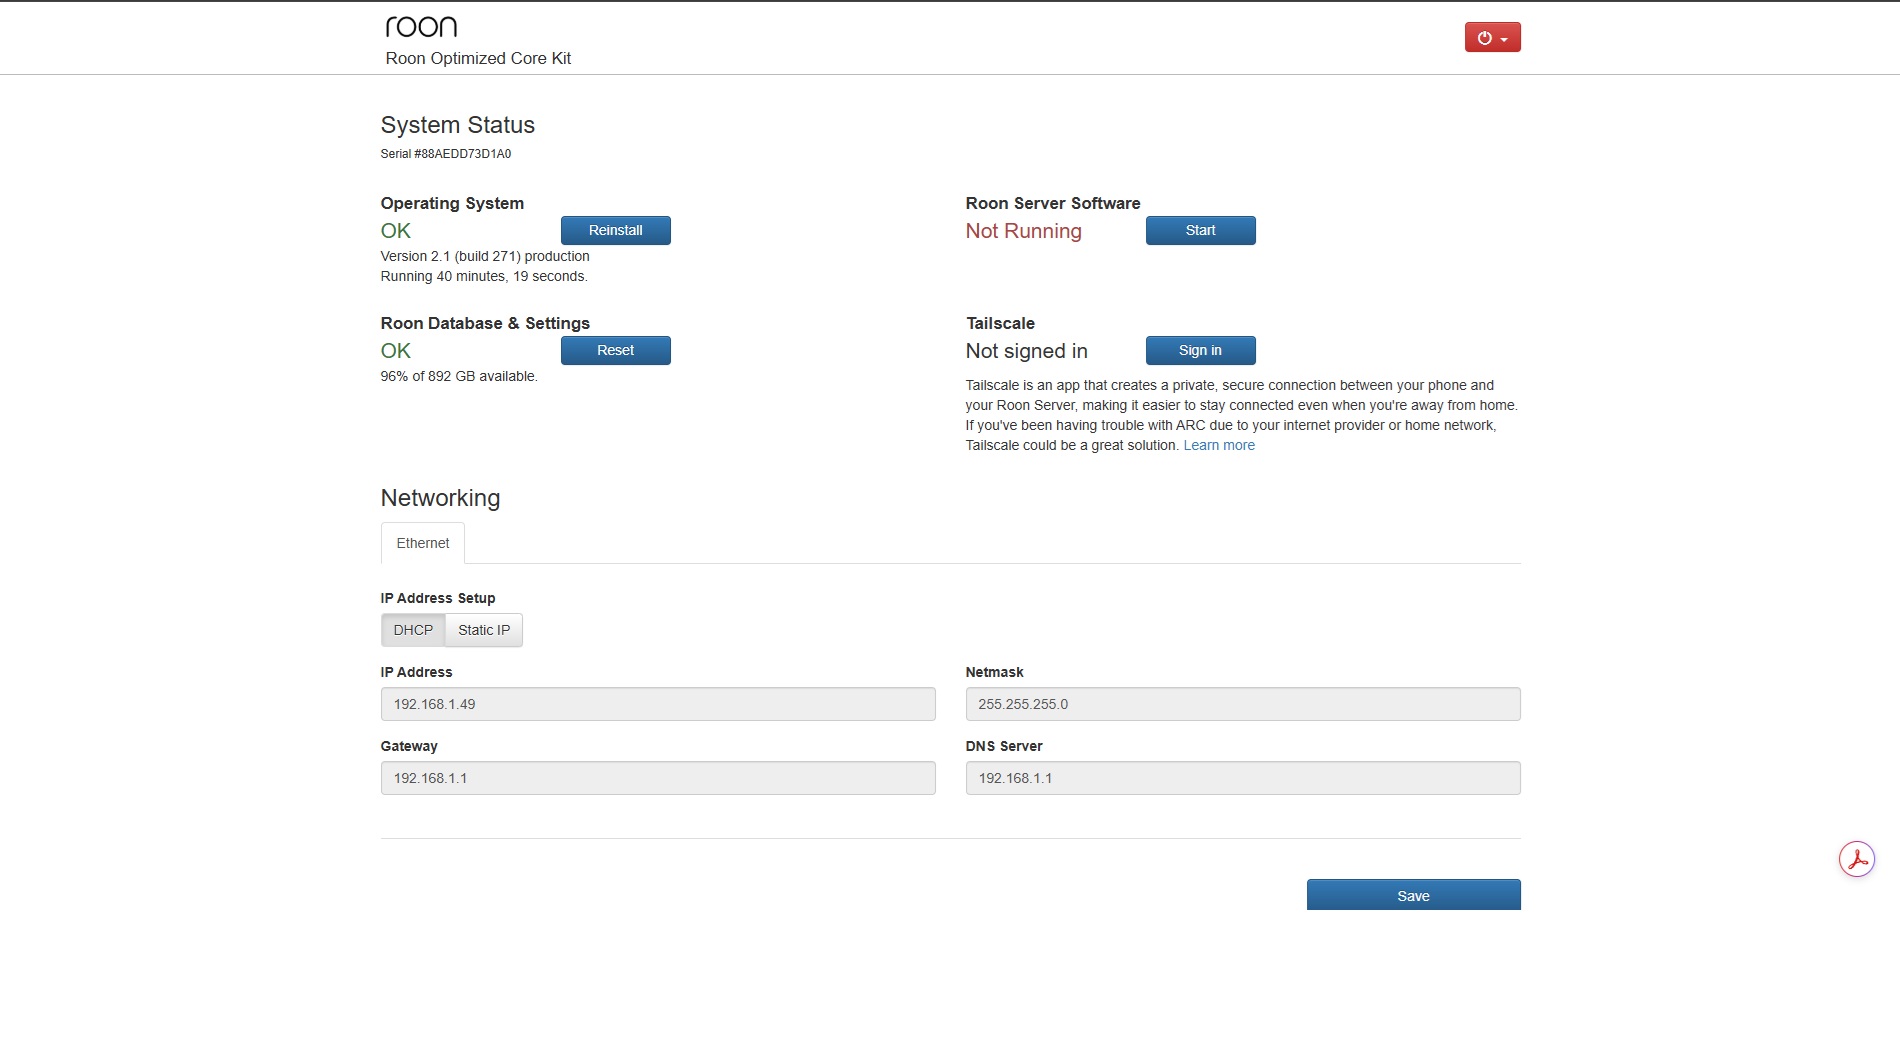1900x1053 pixels.
Task: Click the 'Not Running' server status
Action: 1023,231
